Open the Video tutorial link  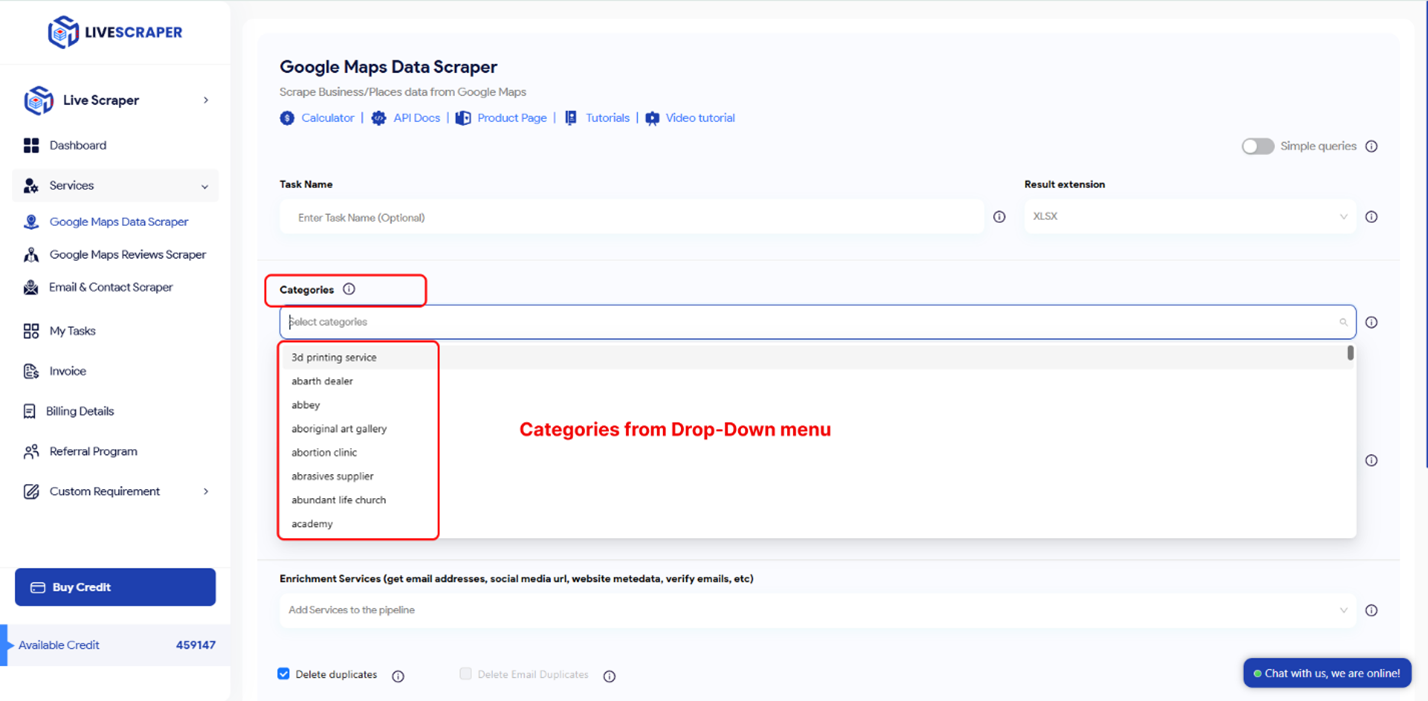[700, 118]
